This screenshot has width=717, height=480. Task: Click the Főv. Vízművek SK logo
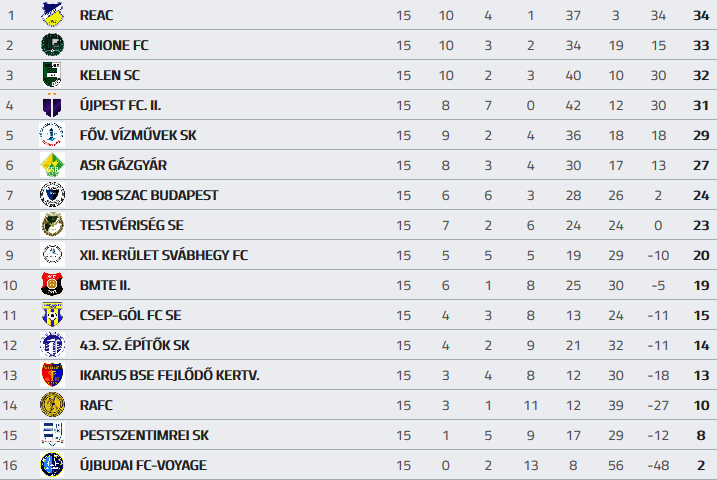point(51,135)
